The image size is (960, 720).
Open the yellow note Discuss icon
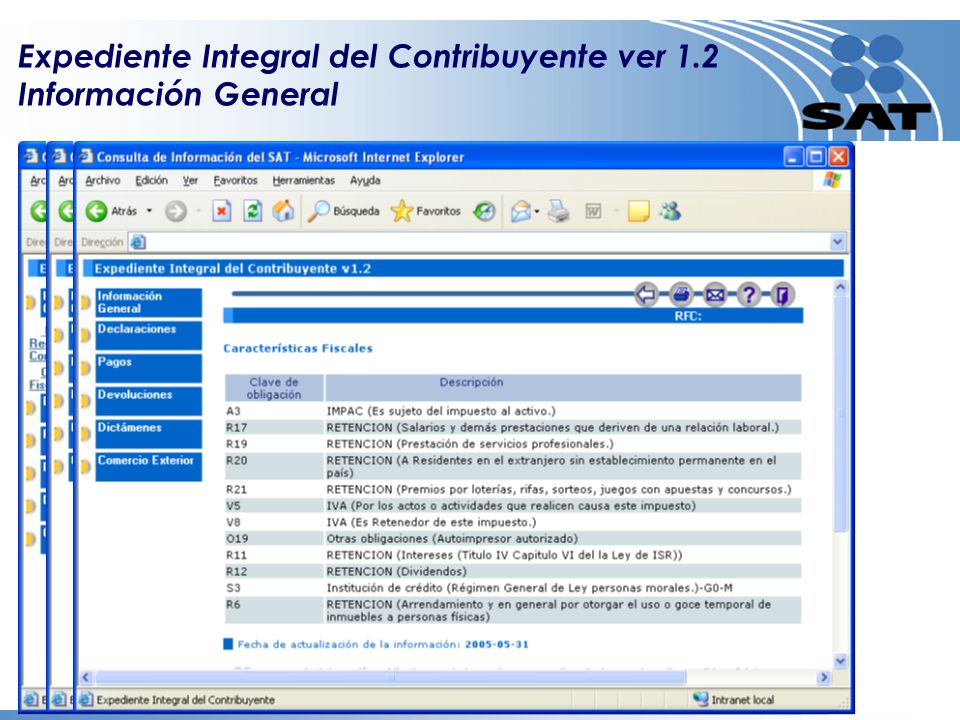638,211
